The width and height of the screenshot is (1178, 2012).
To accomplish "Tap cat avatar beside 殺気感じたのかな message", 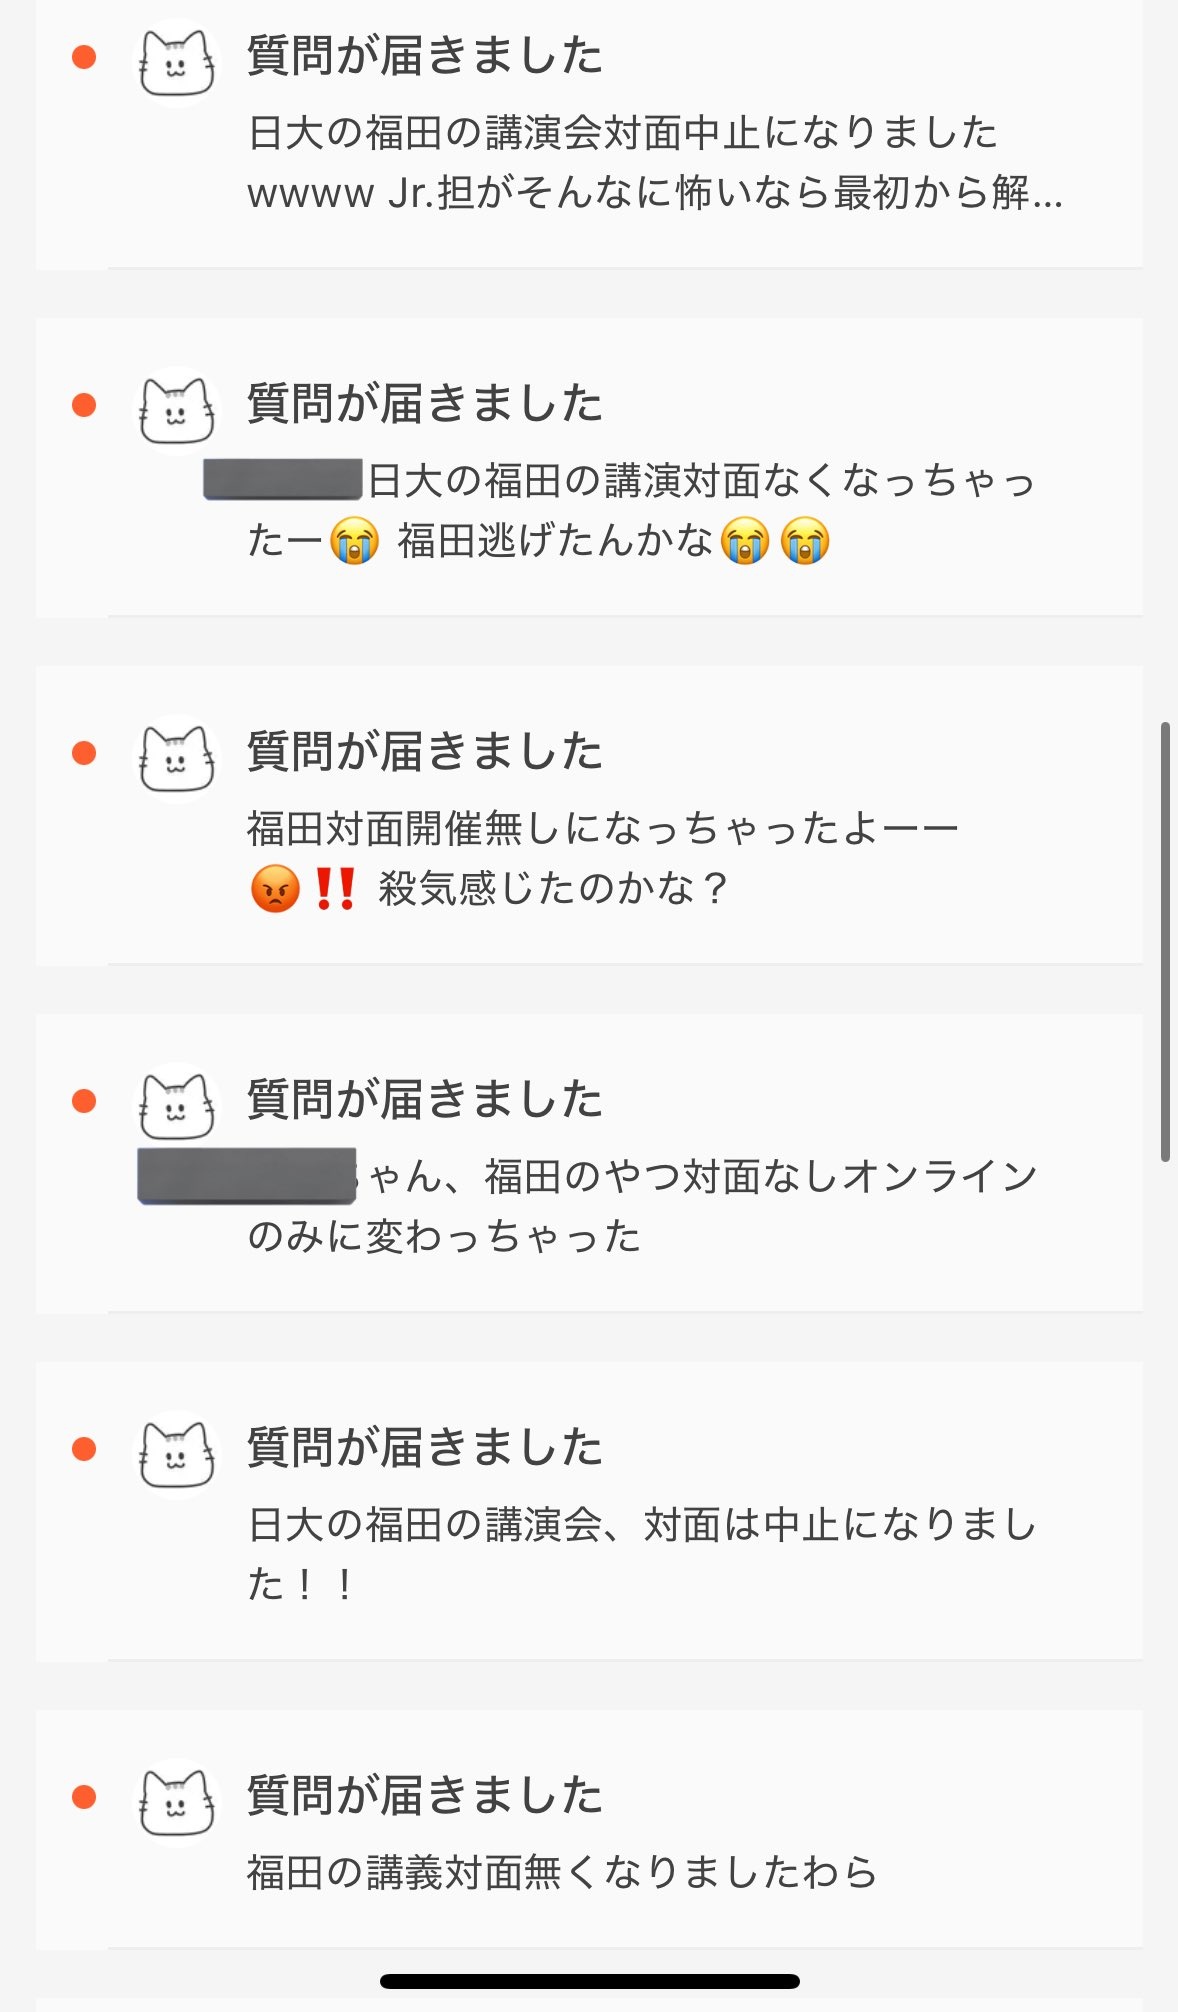I will click(x=177, y=758).
